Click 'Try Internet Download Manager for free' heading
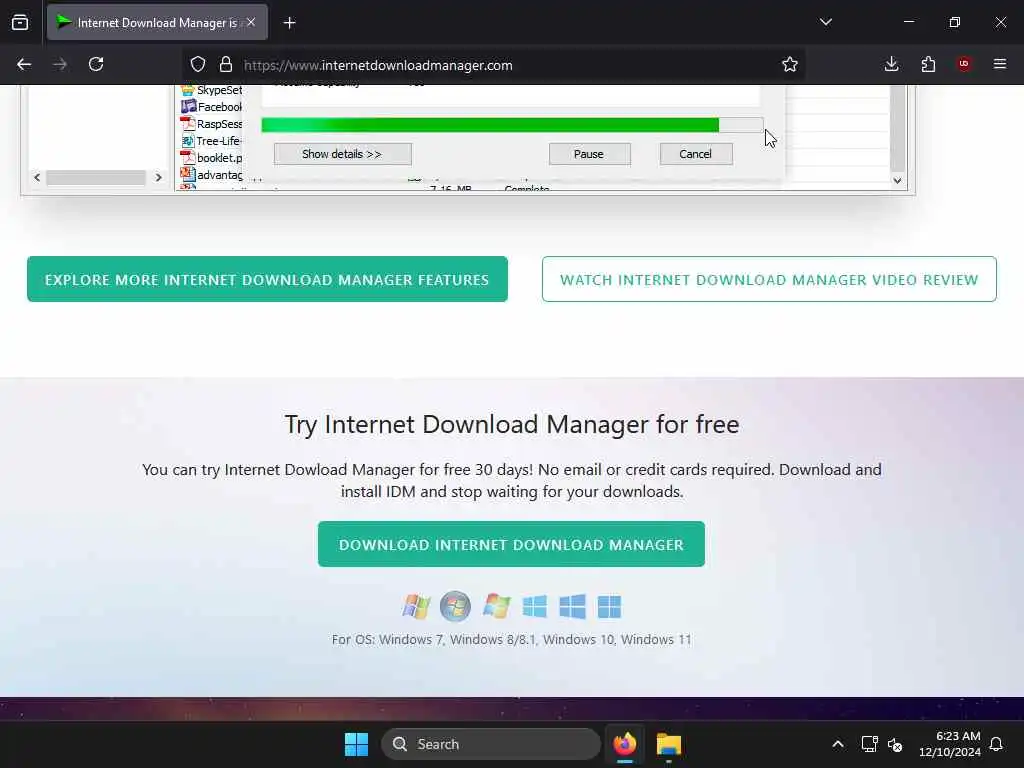Image resolution: width=1024 pixels, height=768 pixels. (512, 424)
